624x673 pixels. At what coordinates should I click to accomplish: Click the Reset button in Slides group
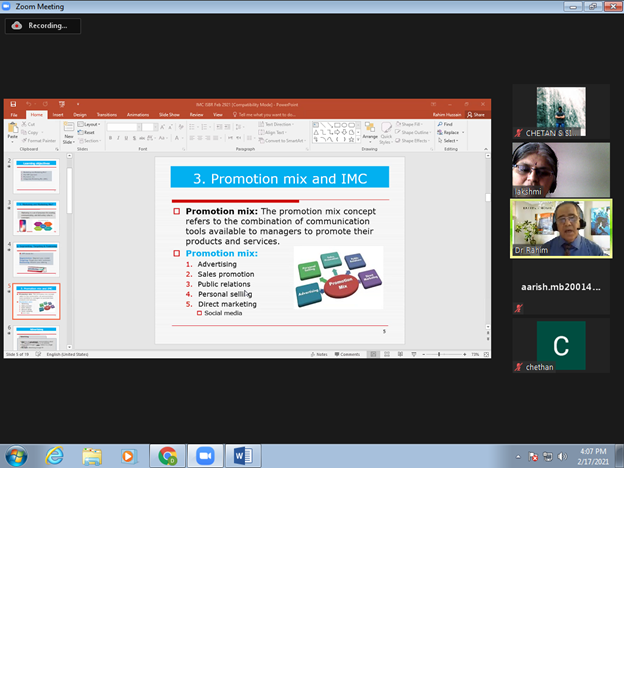(x=88, y=132)
